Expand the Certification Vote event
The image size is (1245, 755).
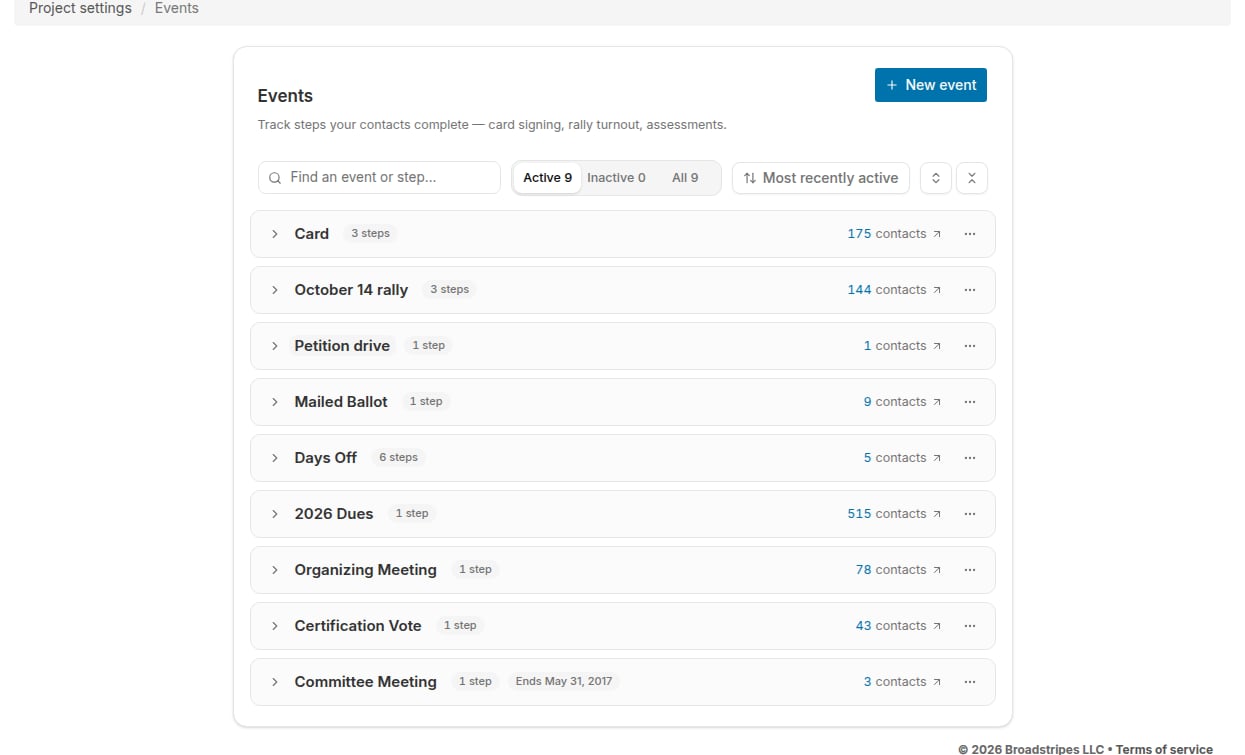pyautogui.click(x=275, y=626)
